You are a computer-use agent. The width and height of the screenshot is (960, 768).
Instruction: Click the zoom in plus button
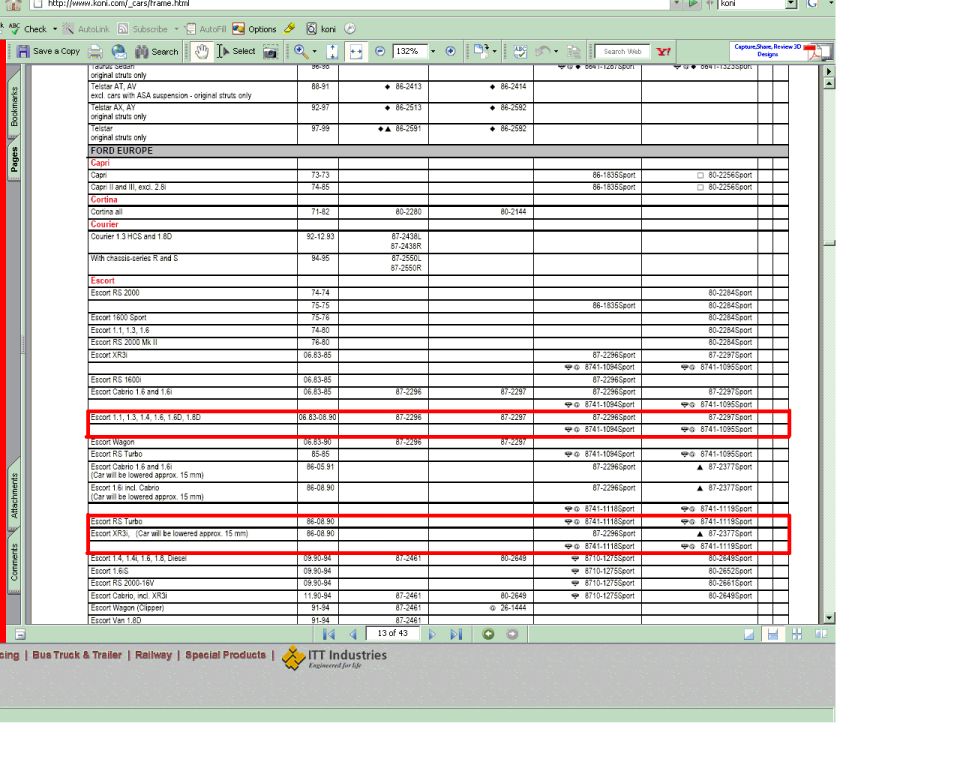(x=451, y=51)
